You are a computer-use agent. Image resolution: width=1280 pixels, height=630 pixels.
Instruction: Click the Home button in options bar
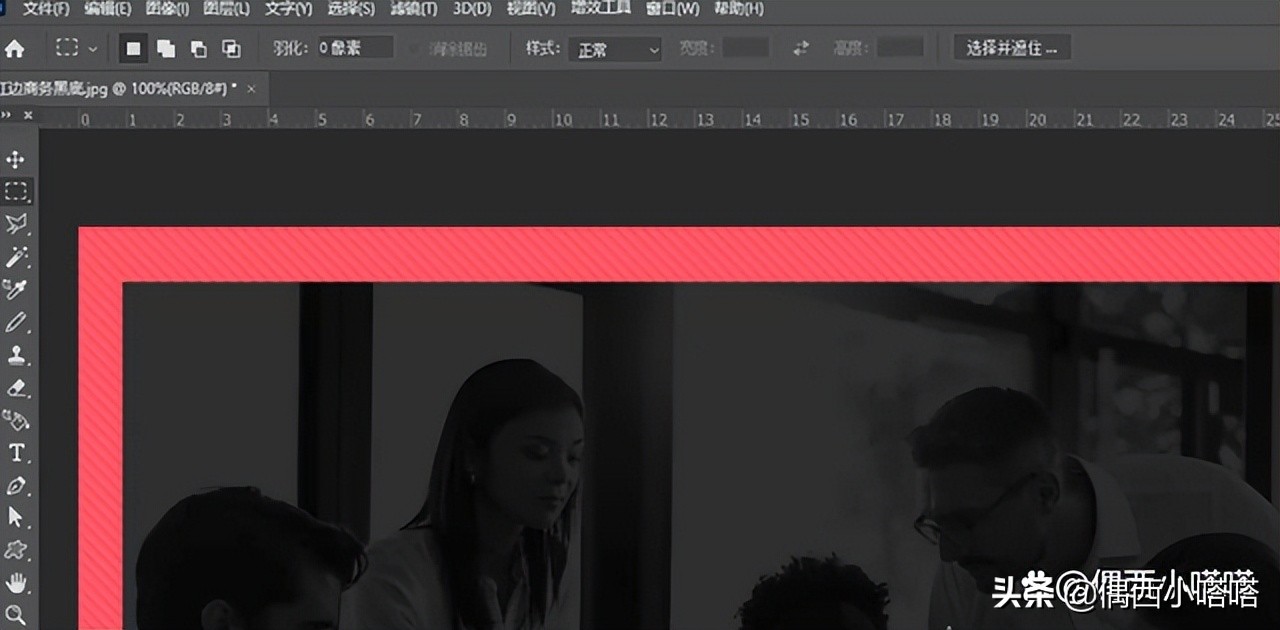tap(14, 47)
